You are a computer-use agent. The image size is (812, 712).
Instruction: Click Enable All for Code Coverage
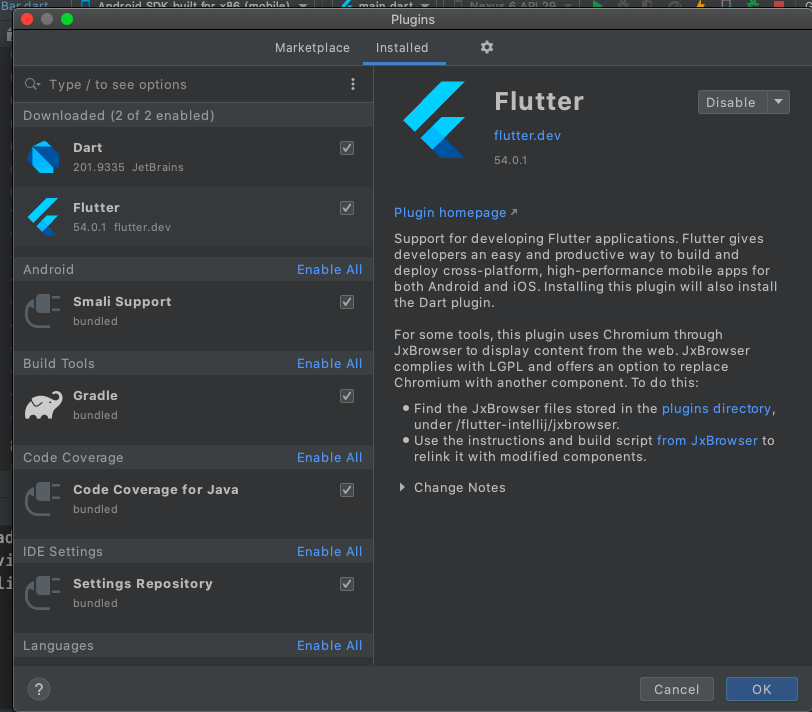329,458
